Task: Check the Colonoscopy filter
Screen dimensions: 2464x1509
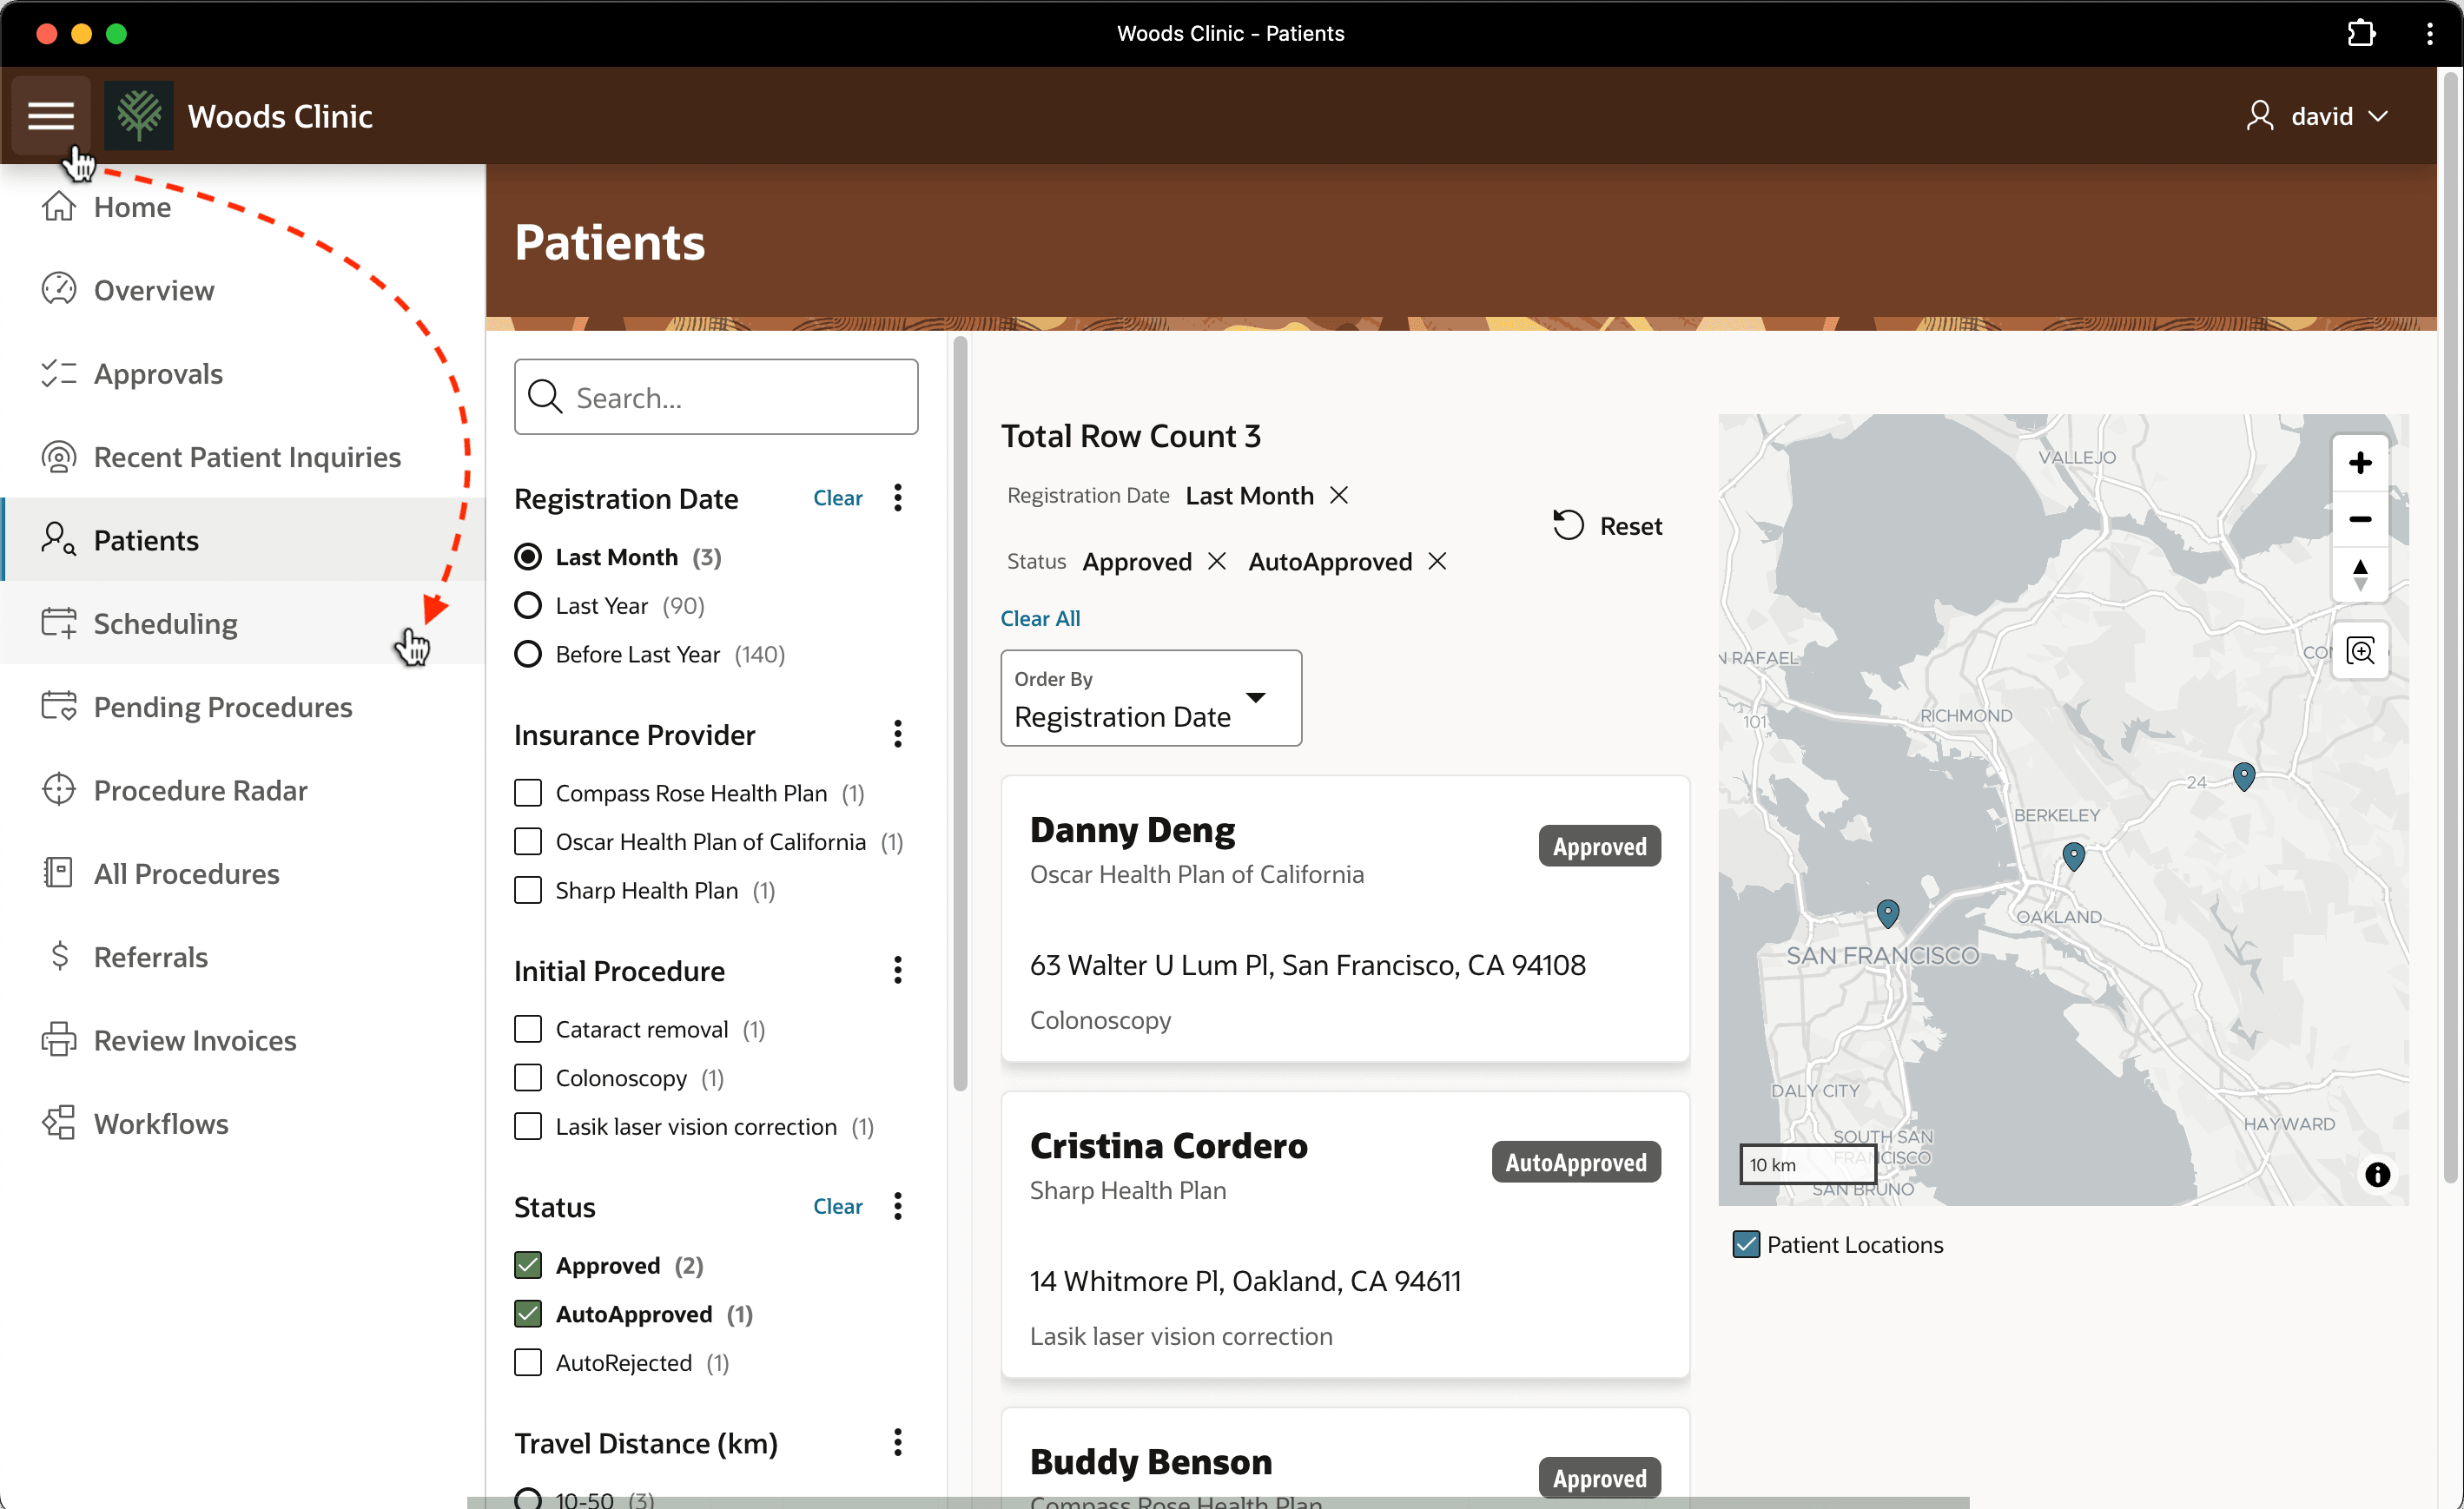Action: coord(528,1078)
